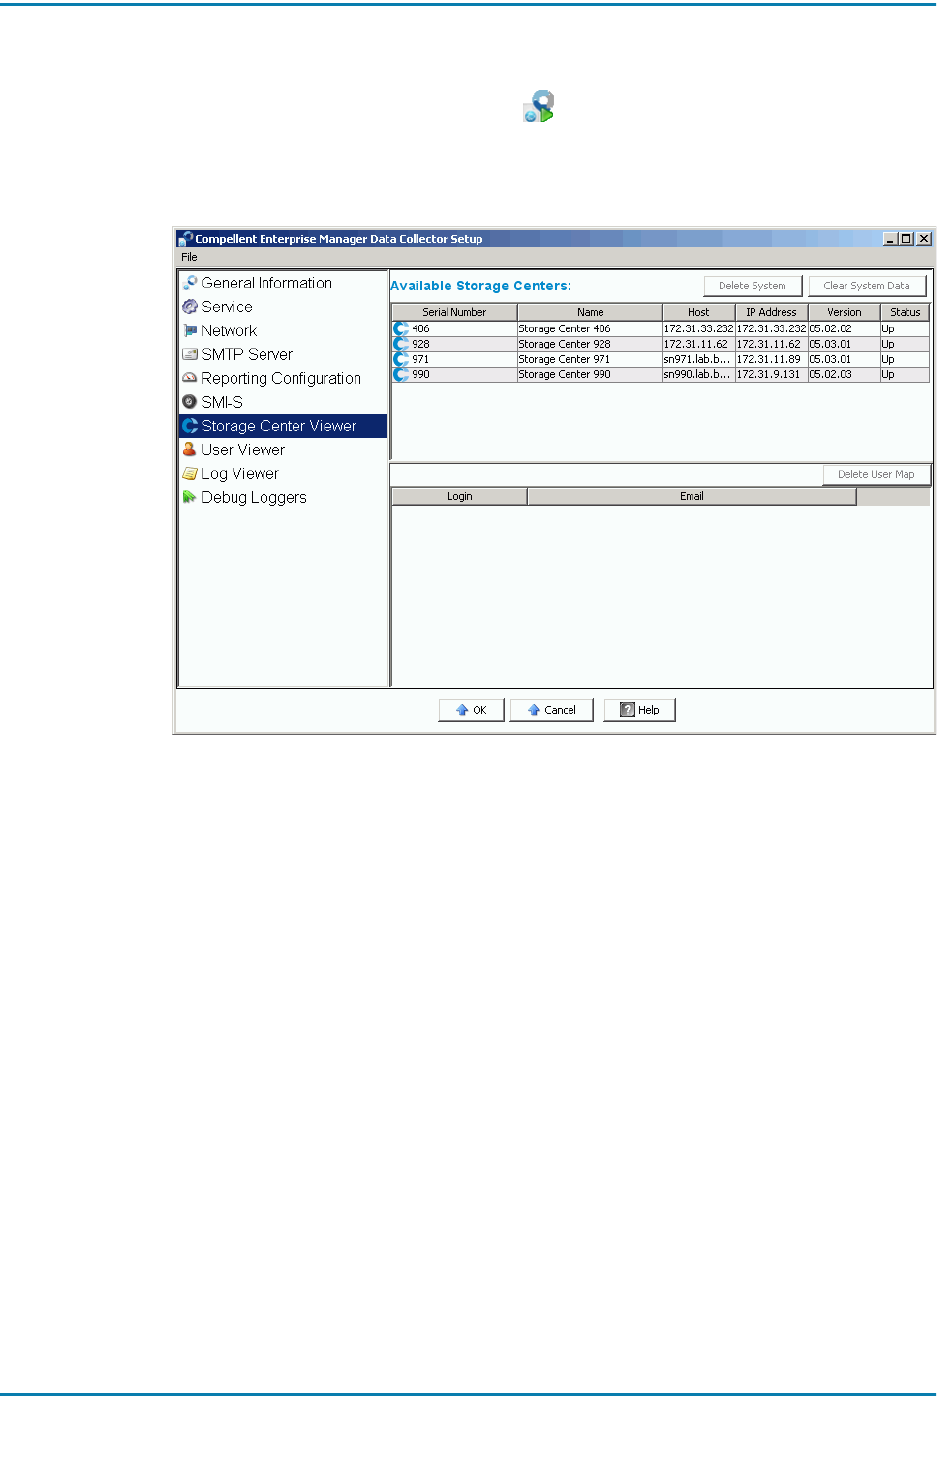The image size is (937, 1462).
Task: Click the icon for serial number 928
Action: pos(401,344)
